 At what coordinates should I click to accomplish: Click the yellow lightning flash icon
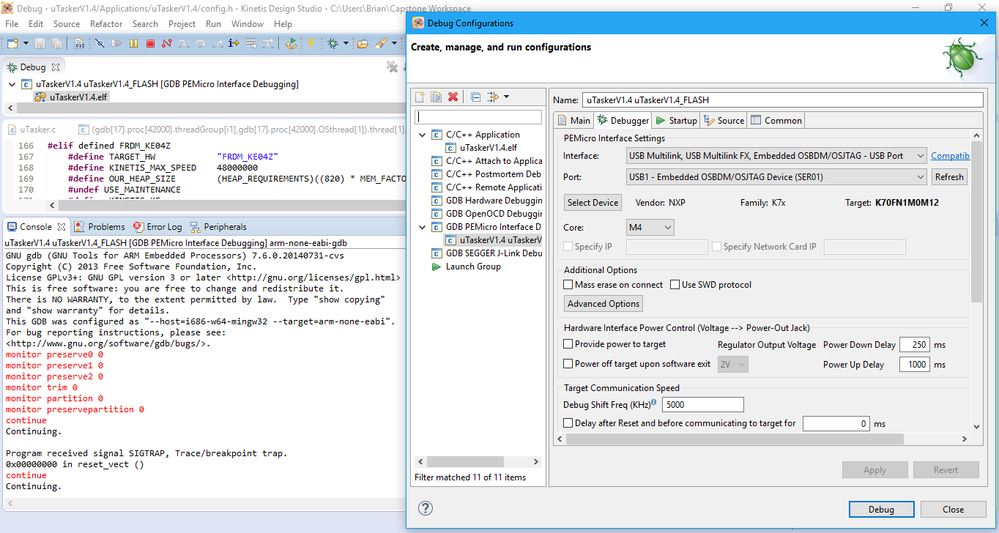coord(311,43)
